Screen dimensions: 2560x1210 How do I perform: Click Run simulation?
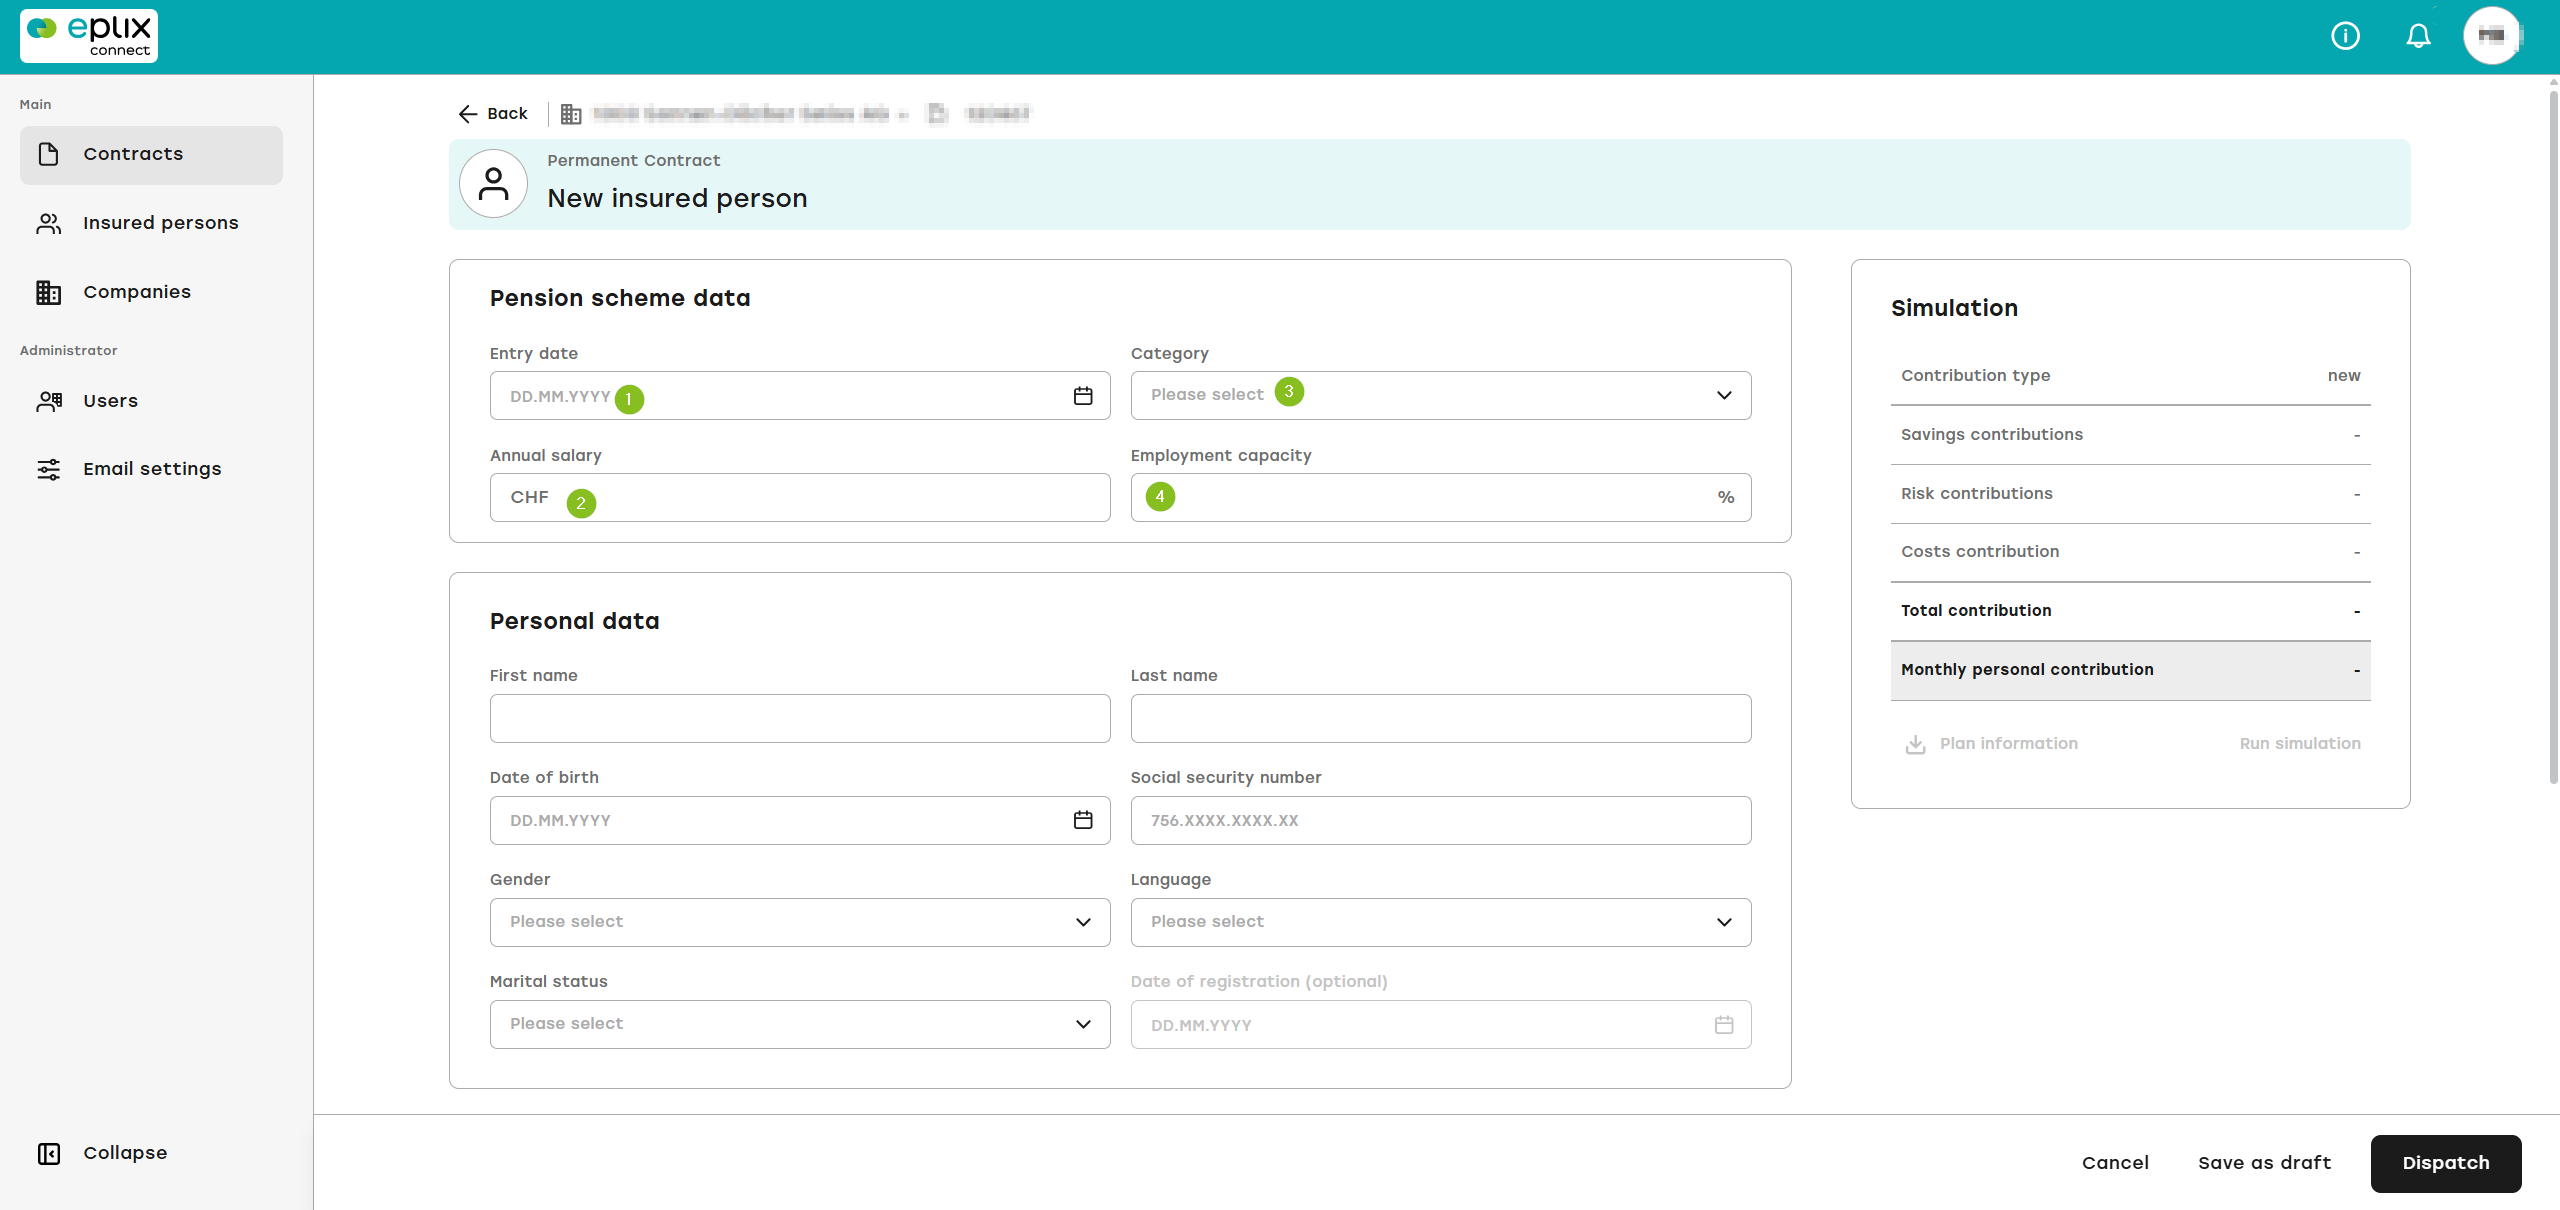pos(2300,744)
